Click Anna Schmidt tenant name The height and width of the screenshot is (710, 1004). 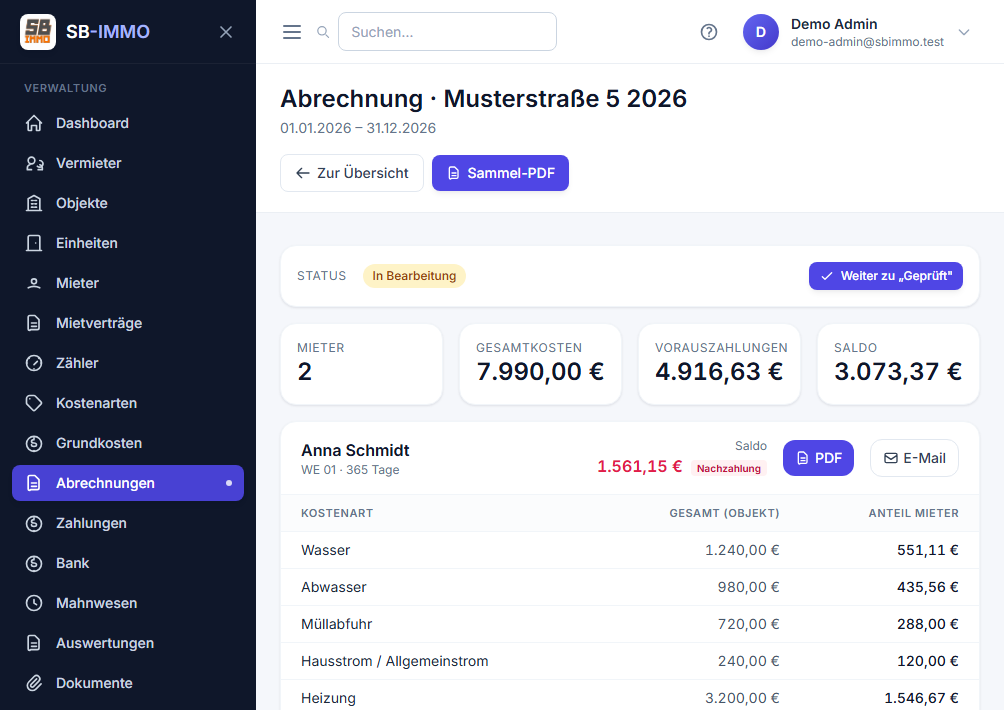coord(355,451)
